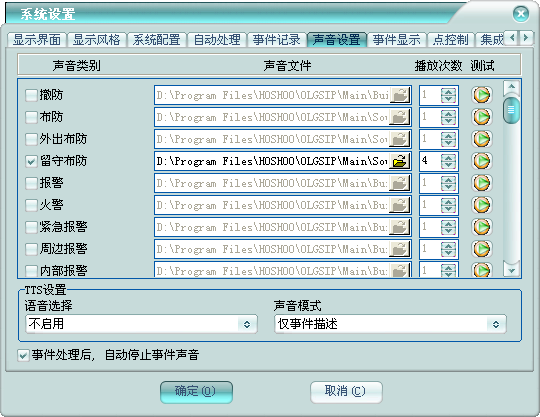Adjust play count stepper for 布防
Image resolution: width=540 pixels, height=417 pixels.
448,117
